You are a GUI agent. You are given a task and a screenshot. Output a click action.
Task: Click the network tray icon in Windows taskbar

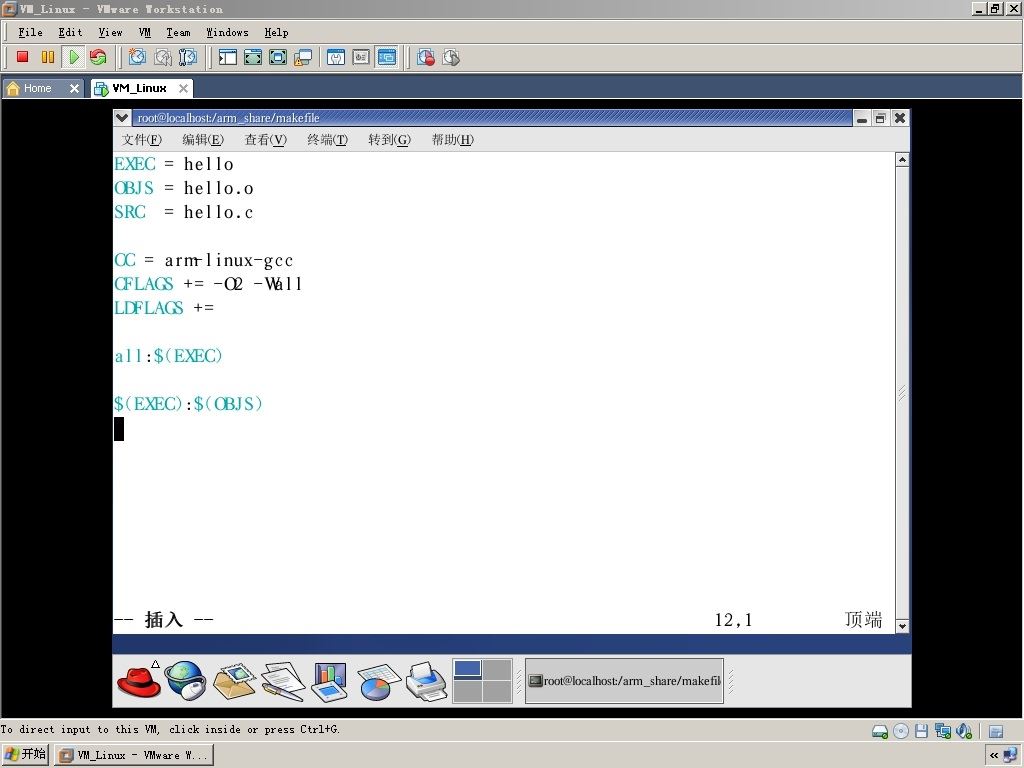click(x=1011, y=756)
